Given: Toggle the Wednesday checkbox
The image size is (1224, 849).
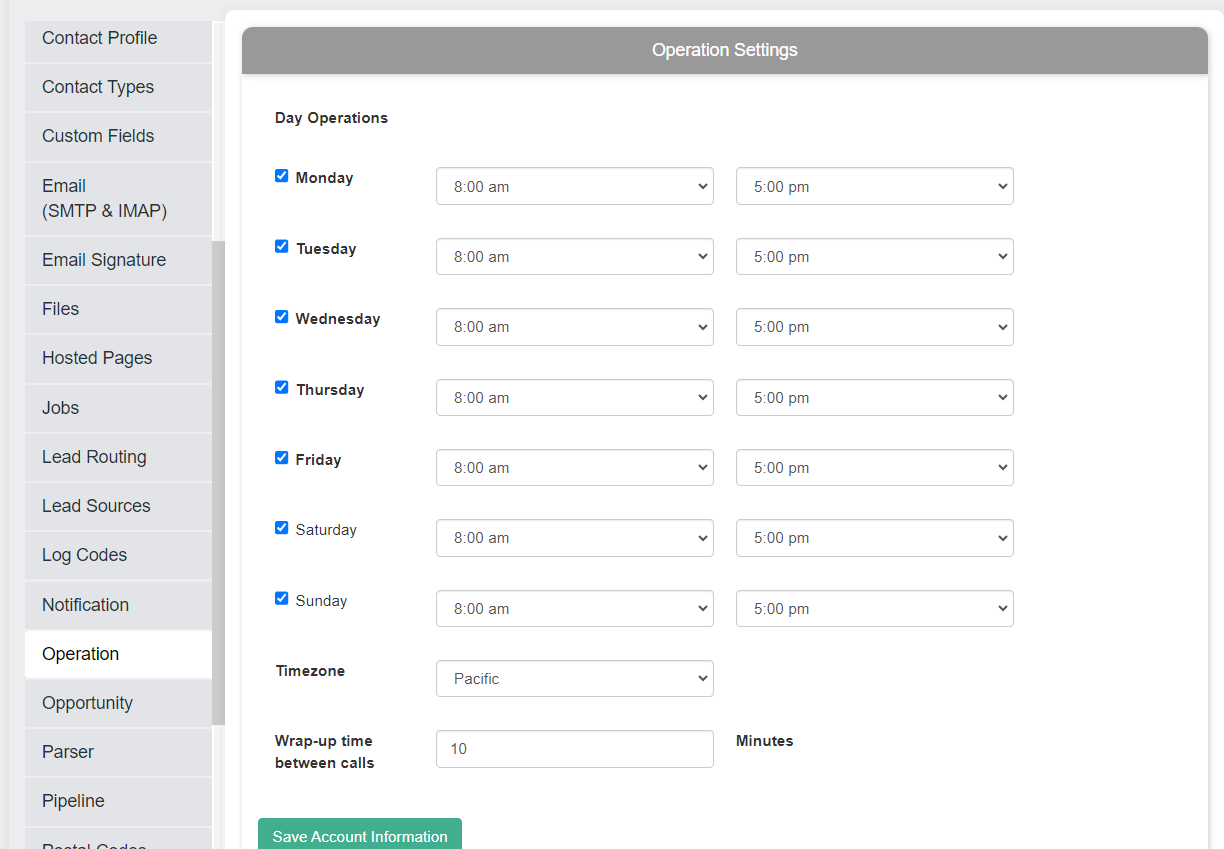Looking at the screenshot, I should tap(282, 316).
